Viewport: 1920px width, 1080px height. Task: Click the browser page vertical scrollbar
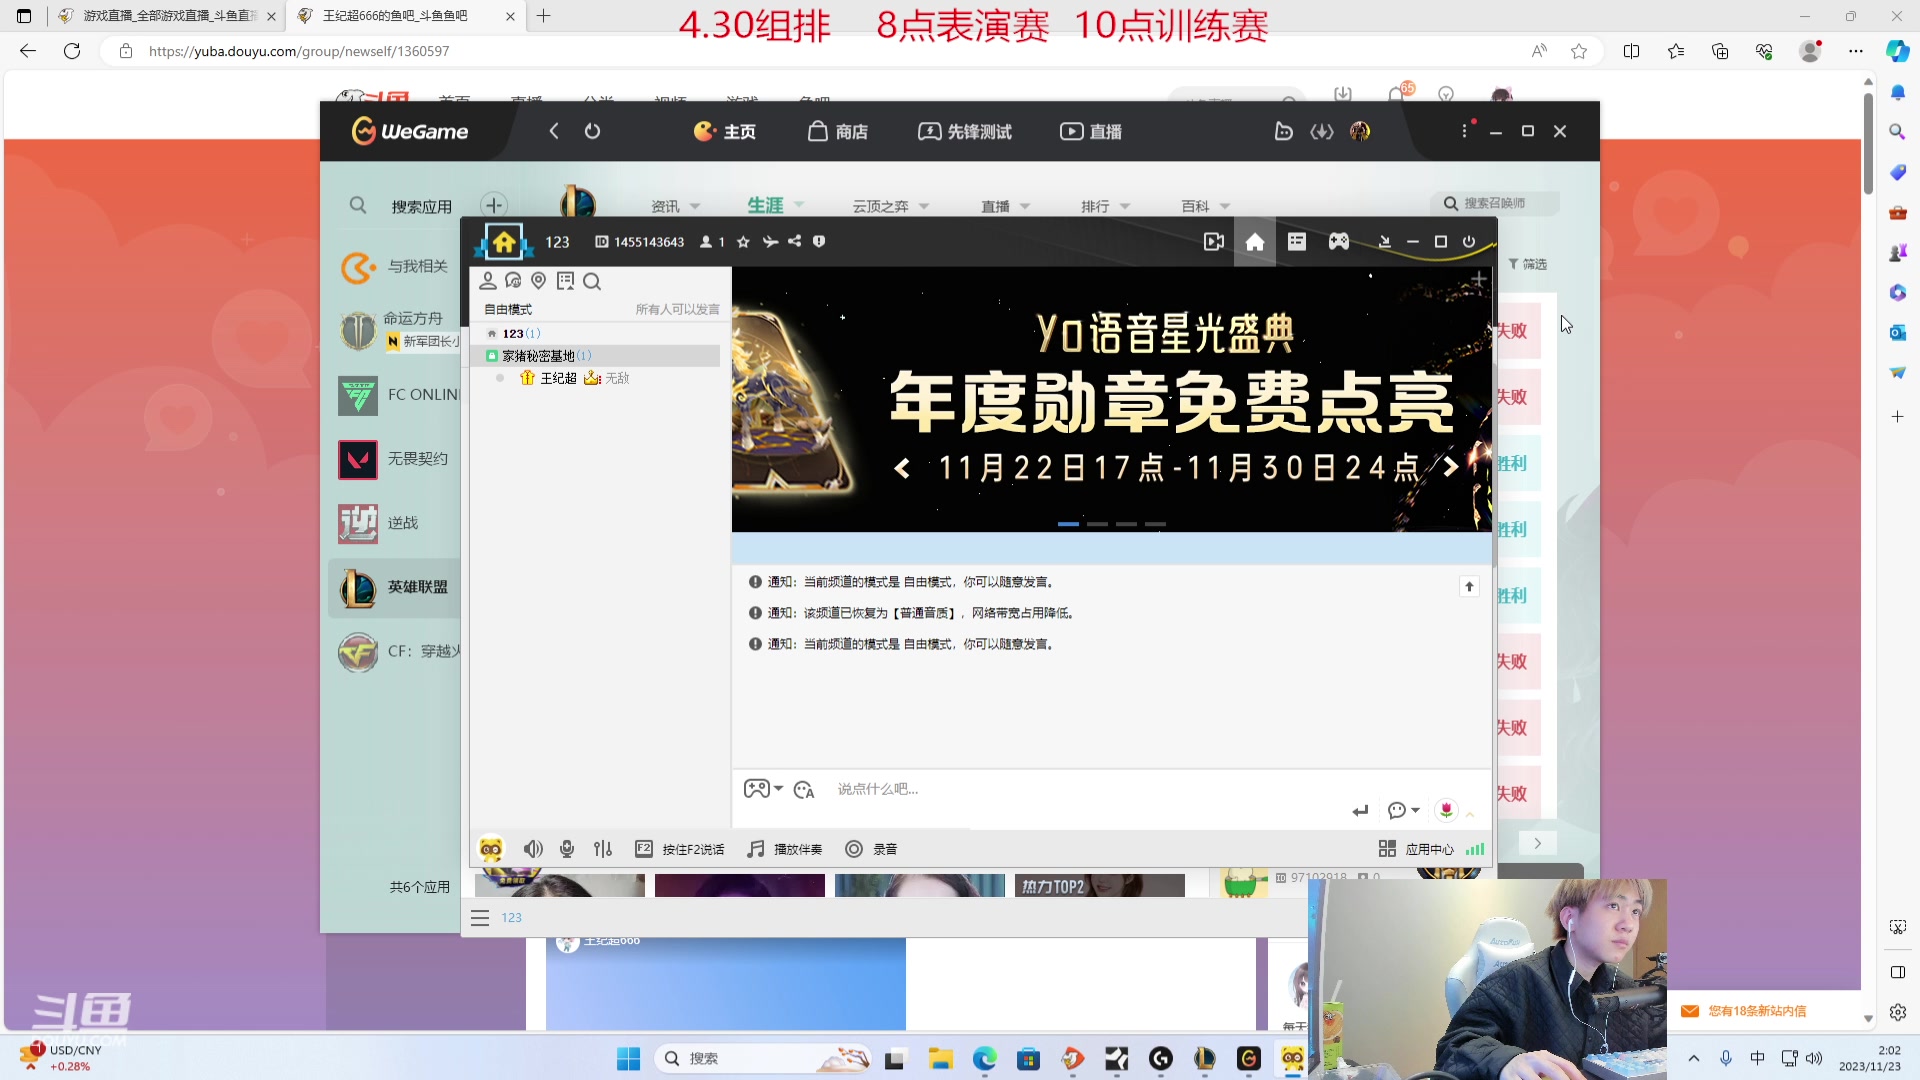1867,145
